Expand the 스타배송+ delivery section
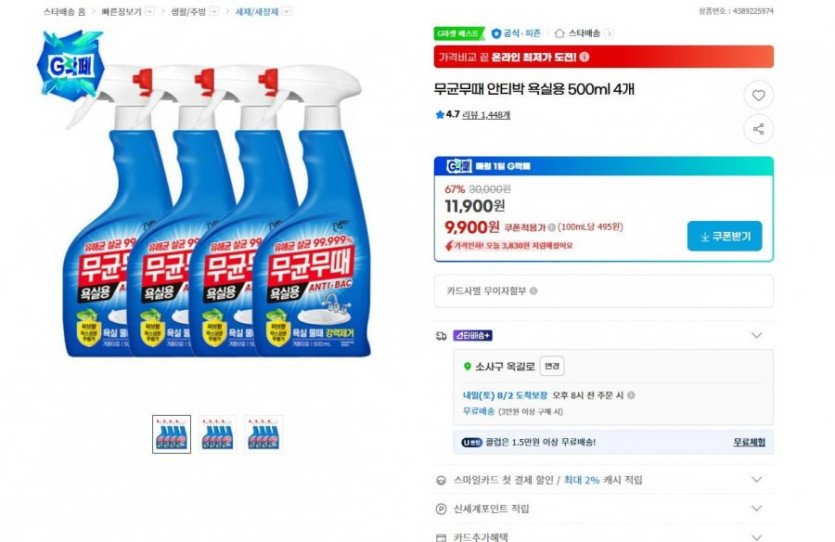This screenshot has width=835, height=542. coord(756,336)
